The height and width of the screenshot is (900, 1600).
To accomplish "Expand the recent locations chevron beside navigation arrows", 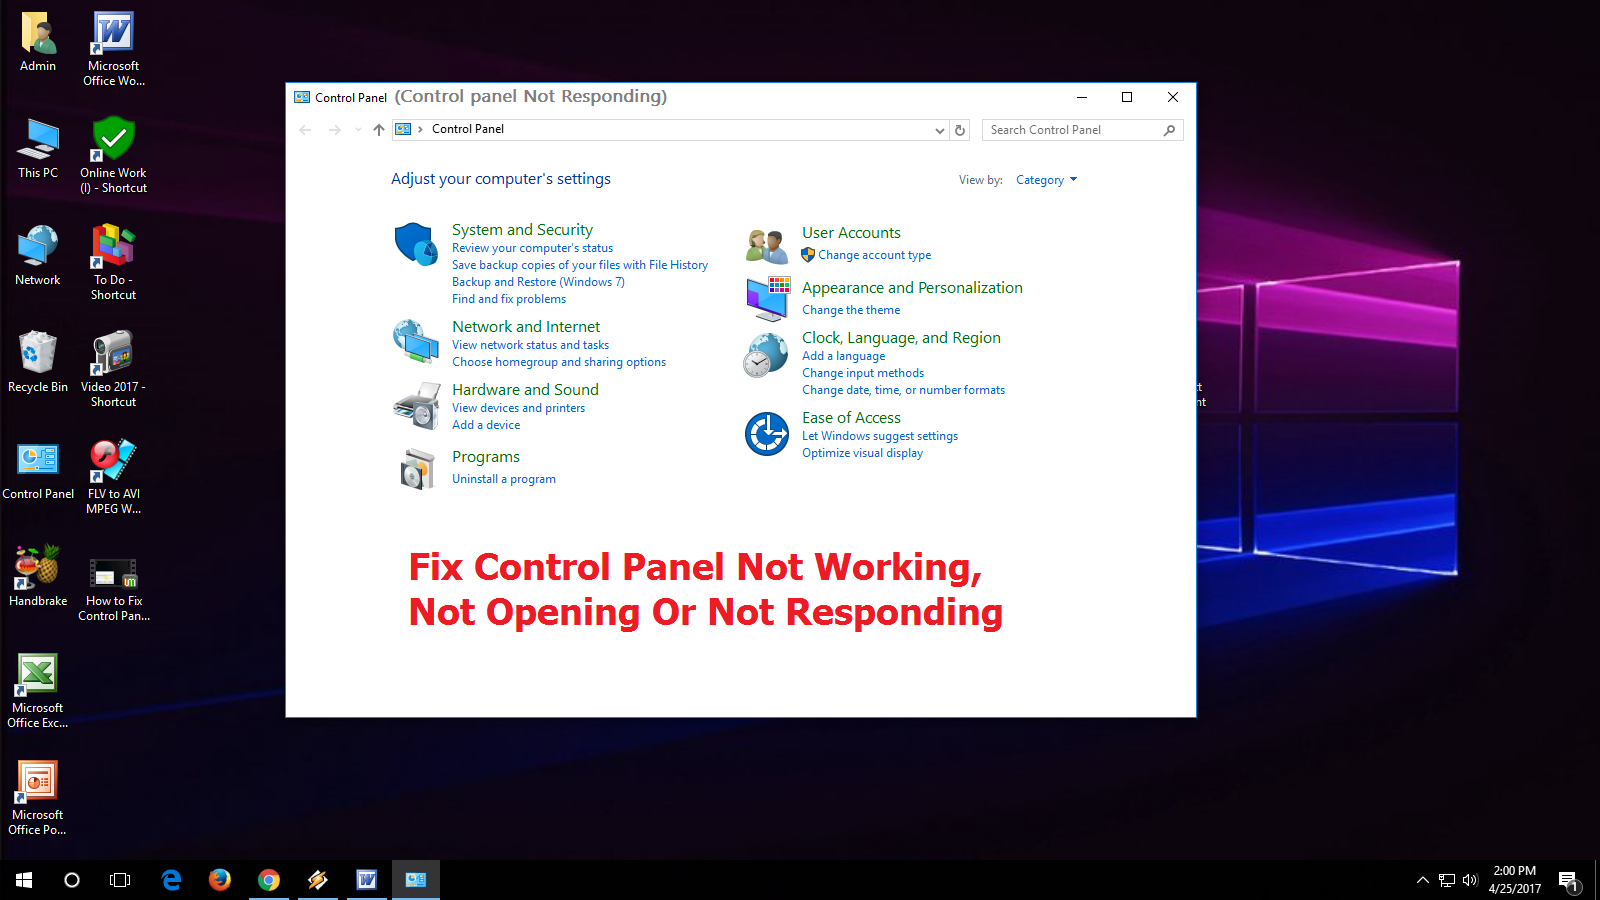I will tap(357, 130).
